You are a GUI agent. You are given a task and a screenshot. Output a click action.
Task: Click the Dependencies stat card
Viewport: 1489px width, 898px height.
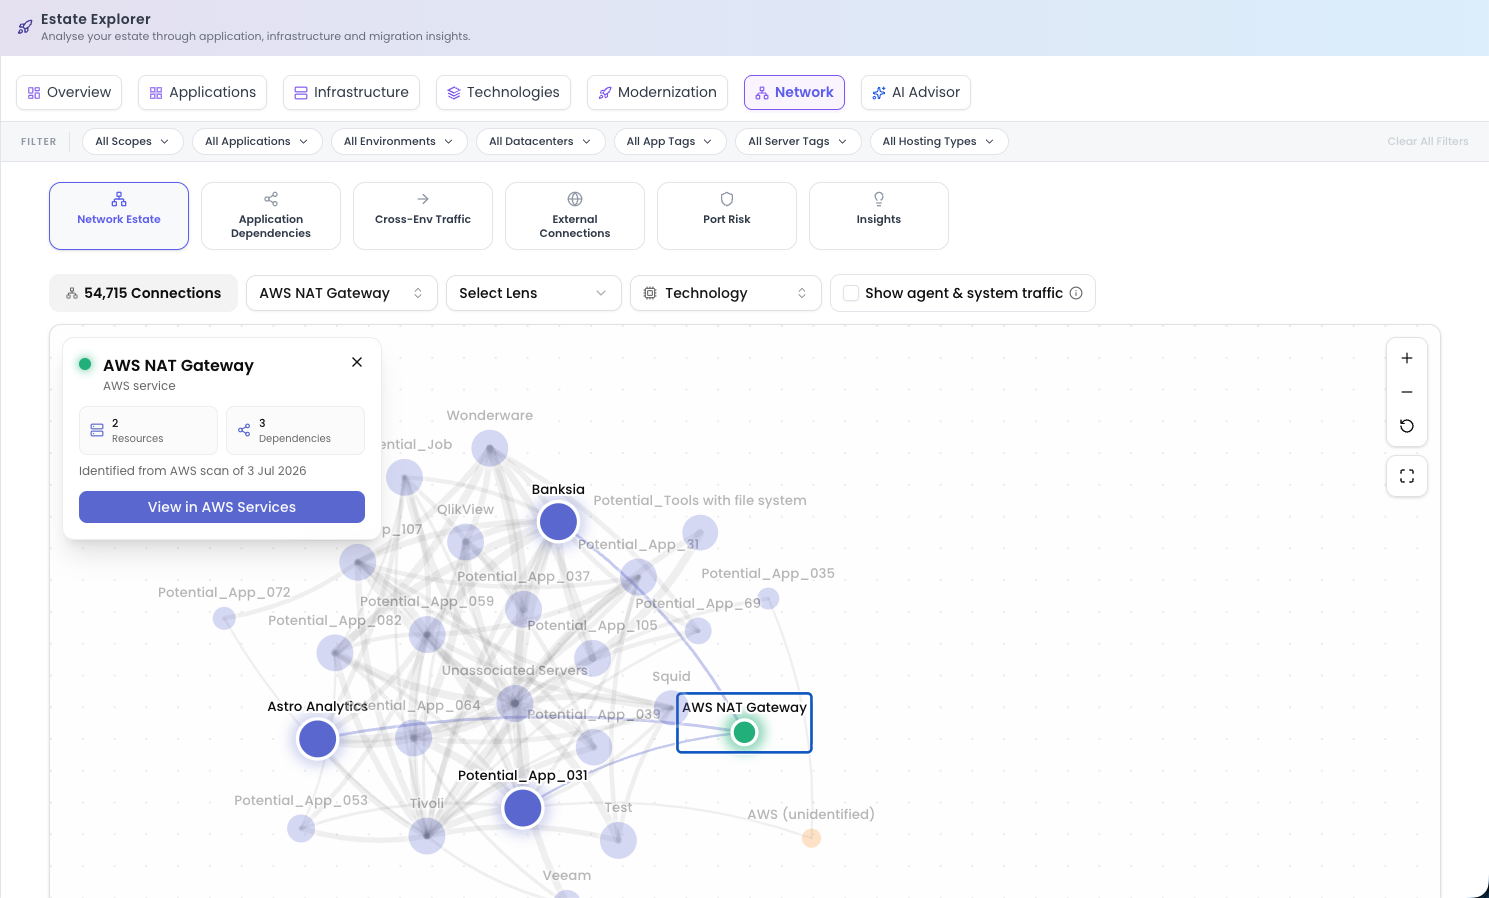[295, 430]
